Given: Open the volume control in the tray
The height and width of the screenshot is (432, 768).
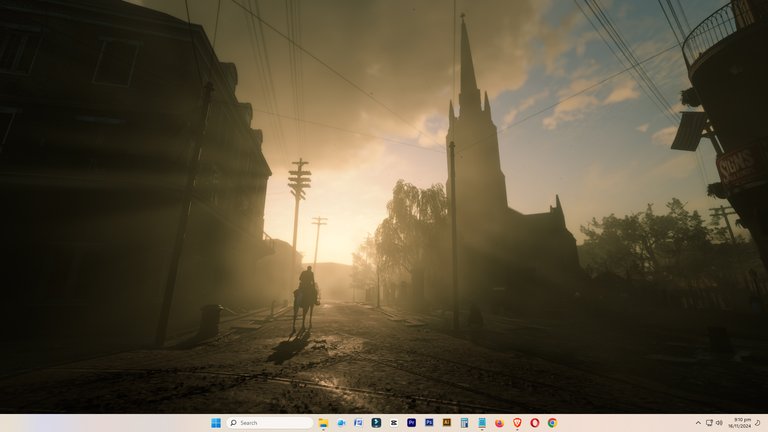Looking at the screenshot, I should (719, 423).
